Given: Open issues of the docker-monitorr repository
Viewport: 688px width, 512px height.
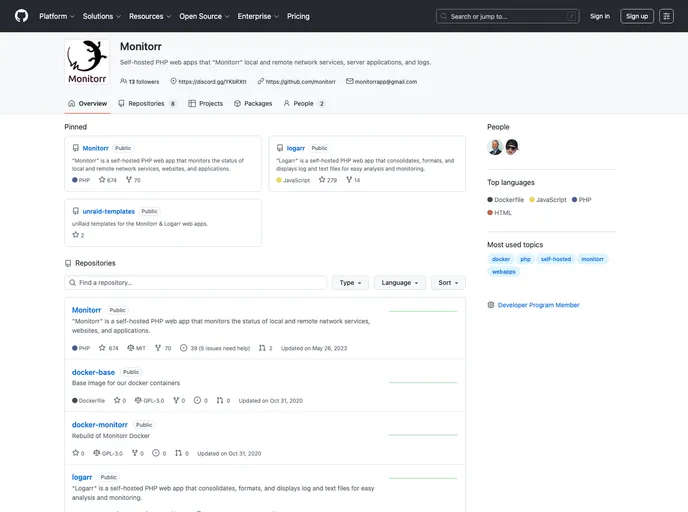Looking at the screenshot, I should tap(159, 453).
